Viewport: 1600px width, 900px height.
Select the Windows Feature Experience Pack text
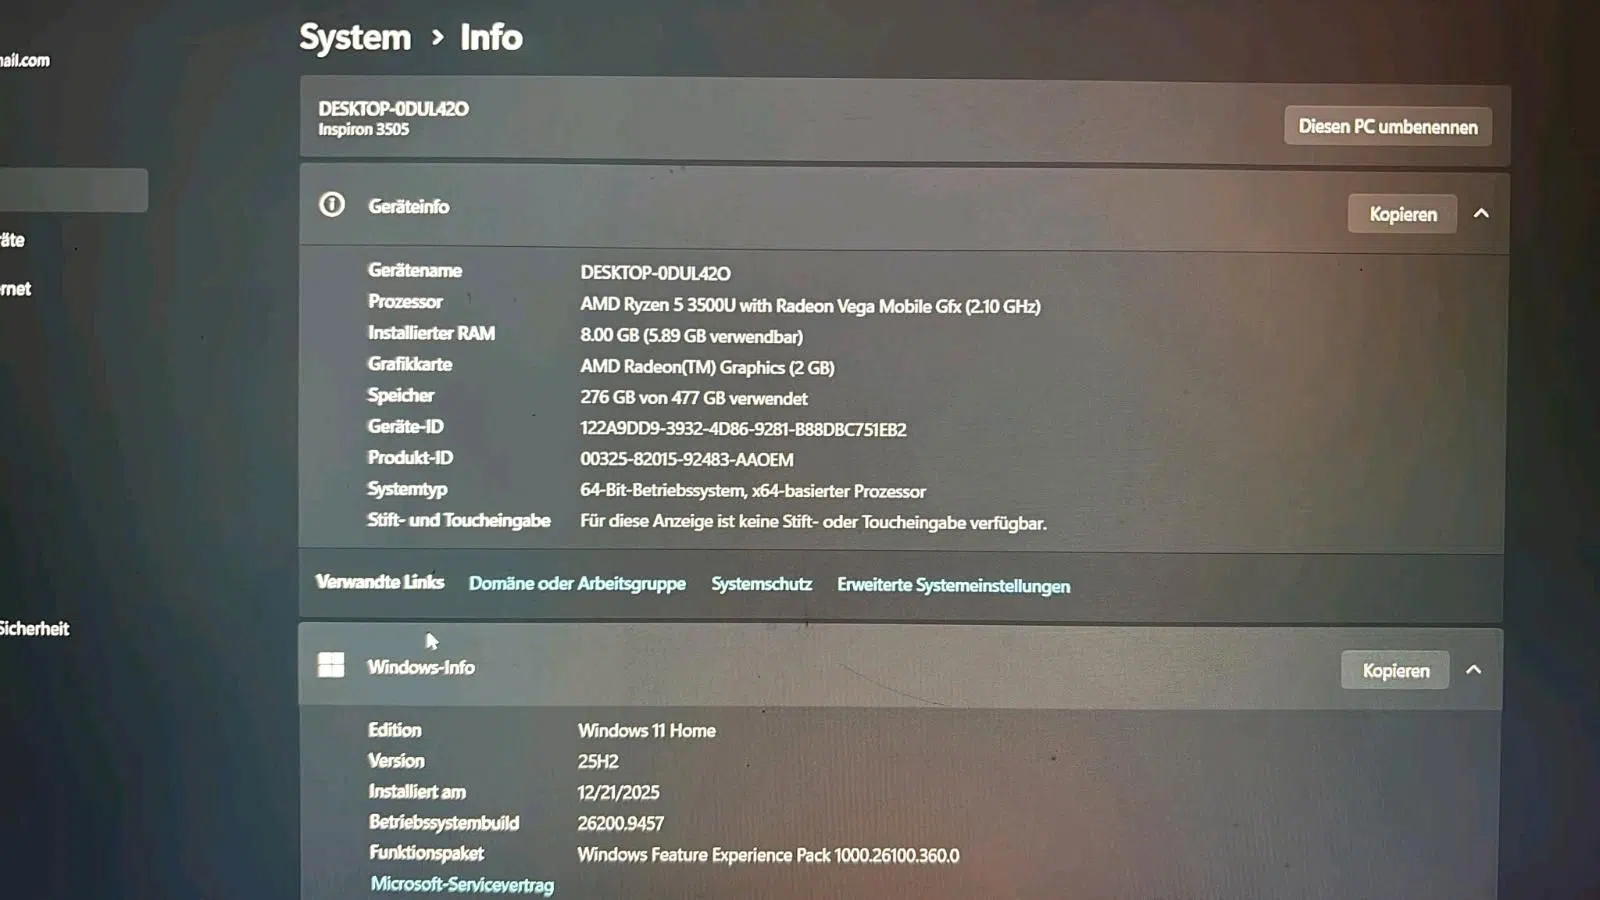[x=768, y=855]
